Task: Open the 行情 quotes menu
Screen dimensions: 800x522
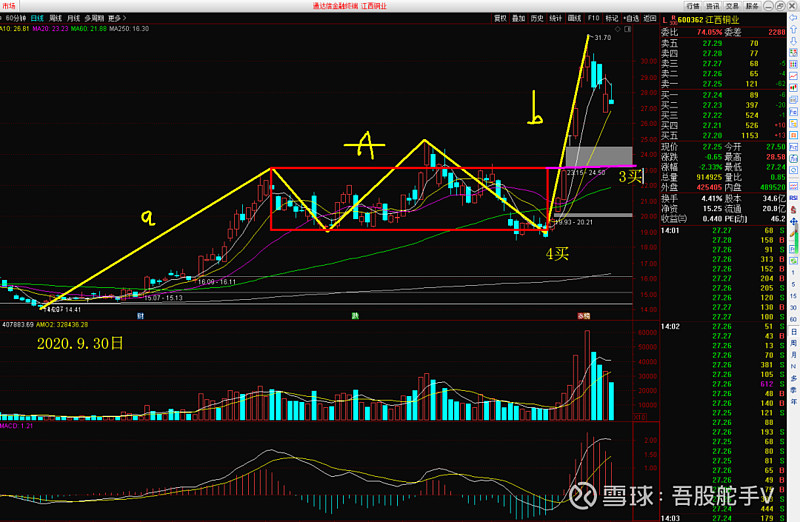Action: [693, 6]
